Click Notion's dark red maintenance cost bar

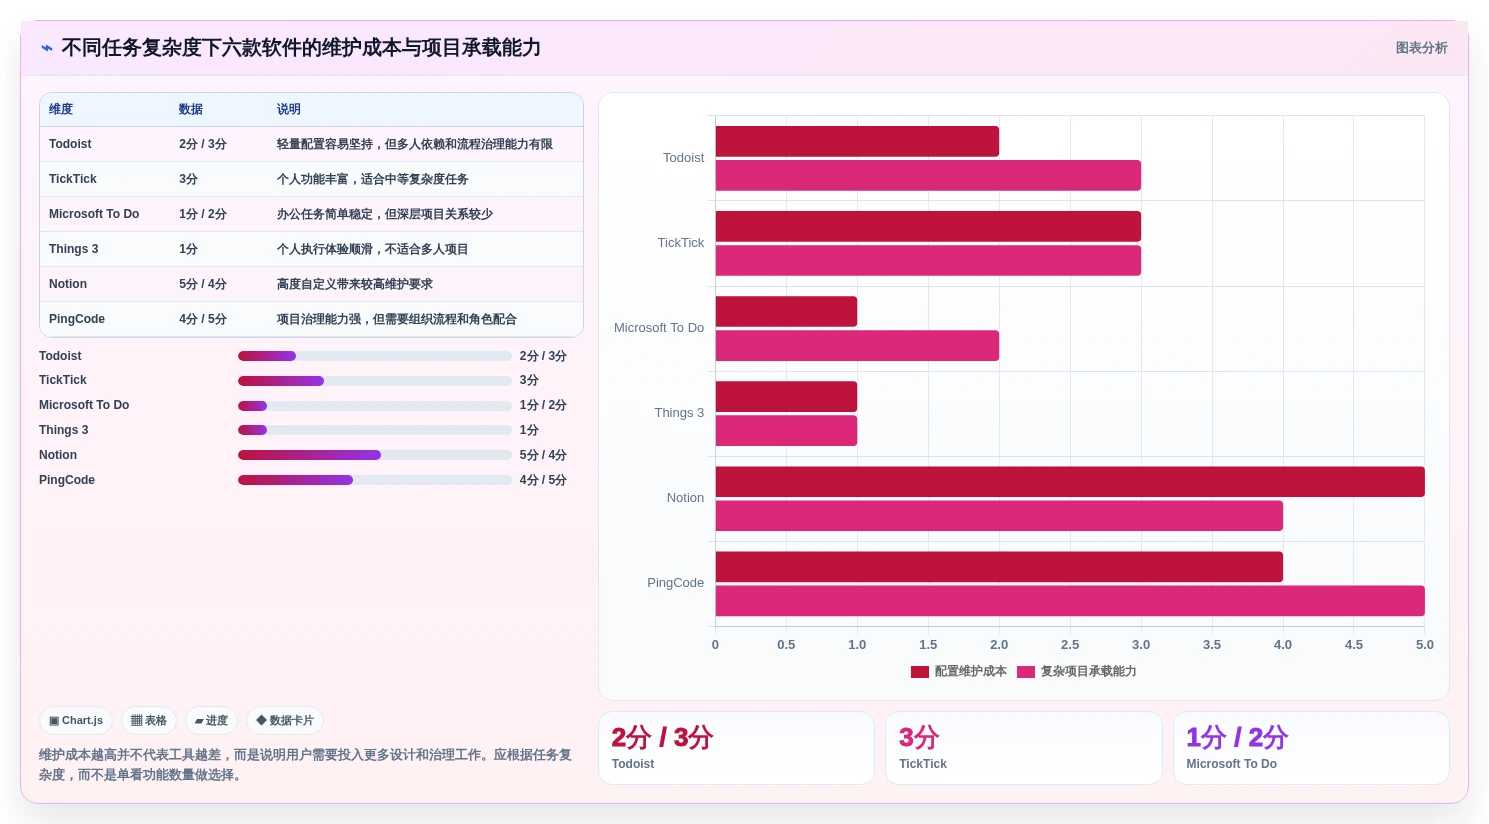click(x=1070, y=482)
